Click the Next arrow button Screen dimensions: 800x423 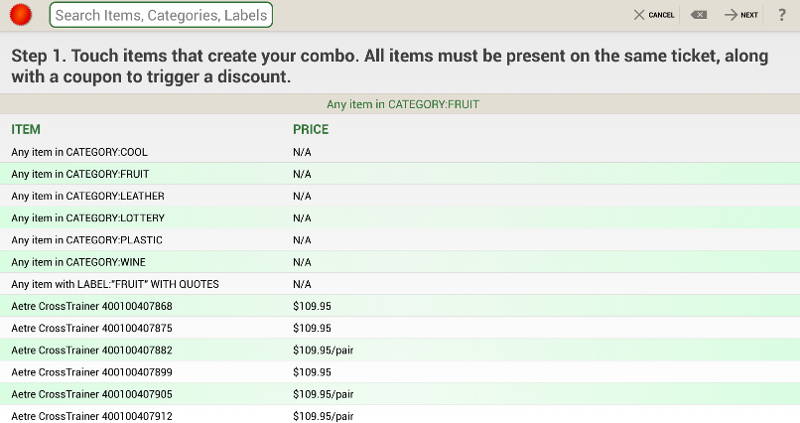(x=741, y=15)
